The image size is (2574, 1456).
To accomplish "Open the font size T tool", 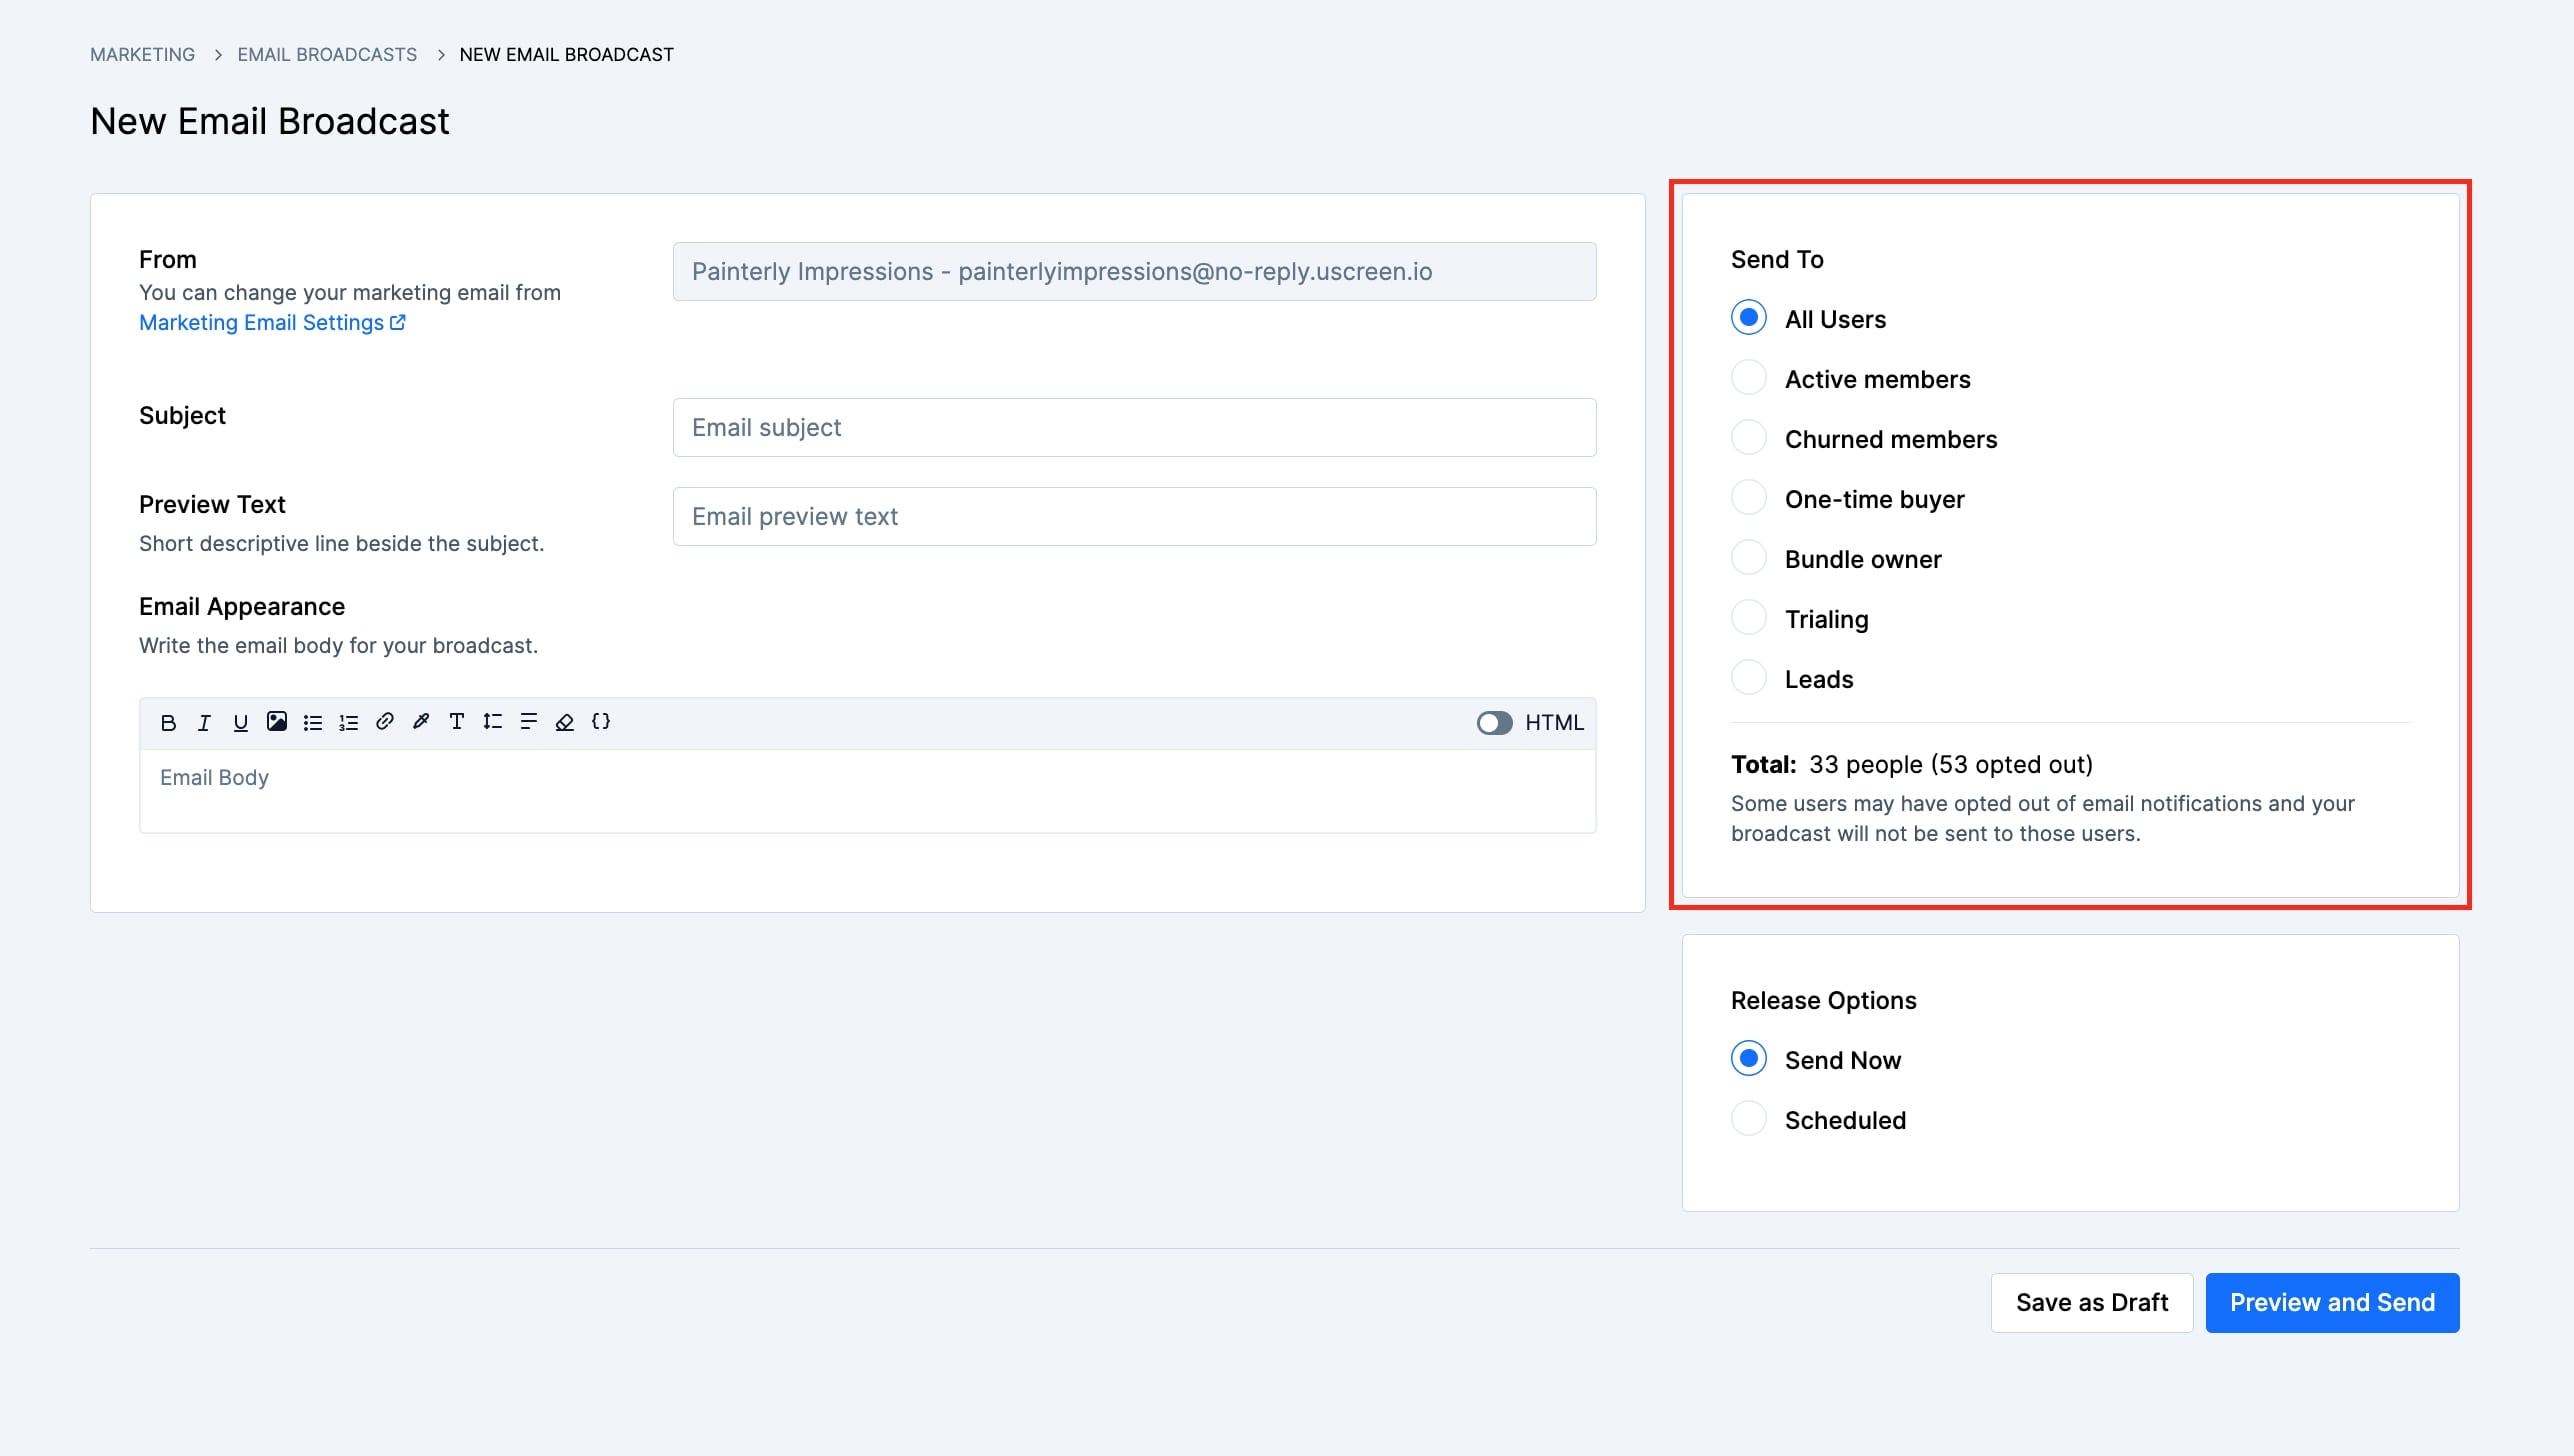I will (457, 722).
